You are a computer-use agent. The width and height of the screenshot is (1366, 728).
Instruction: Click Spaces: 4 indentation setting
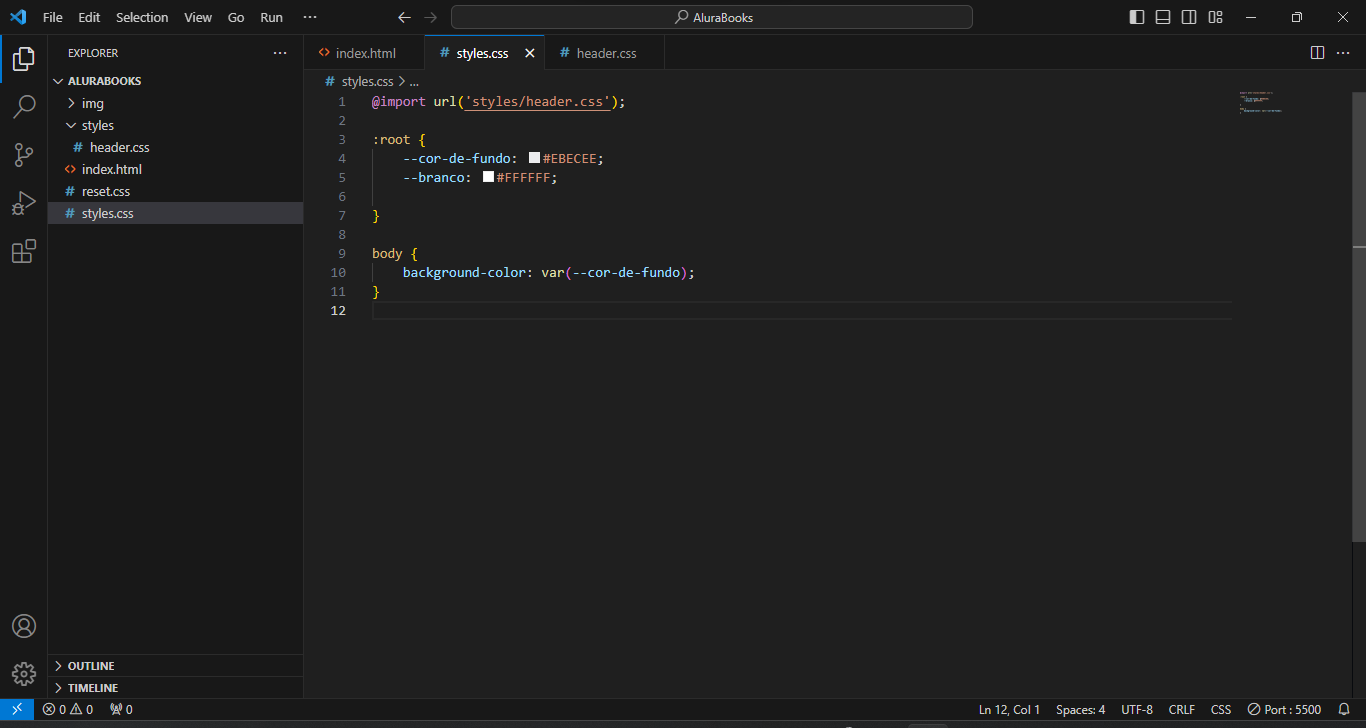(1080, 709)
